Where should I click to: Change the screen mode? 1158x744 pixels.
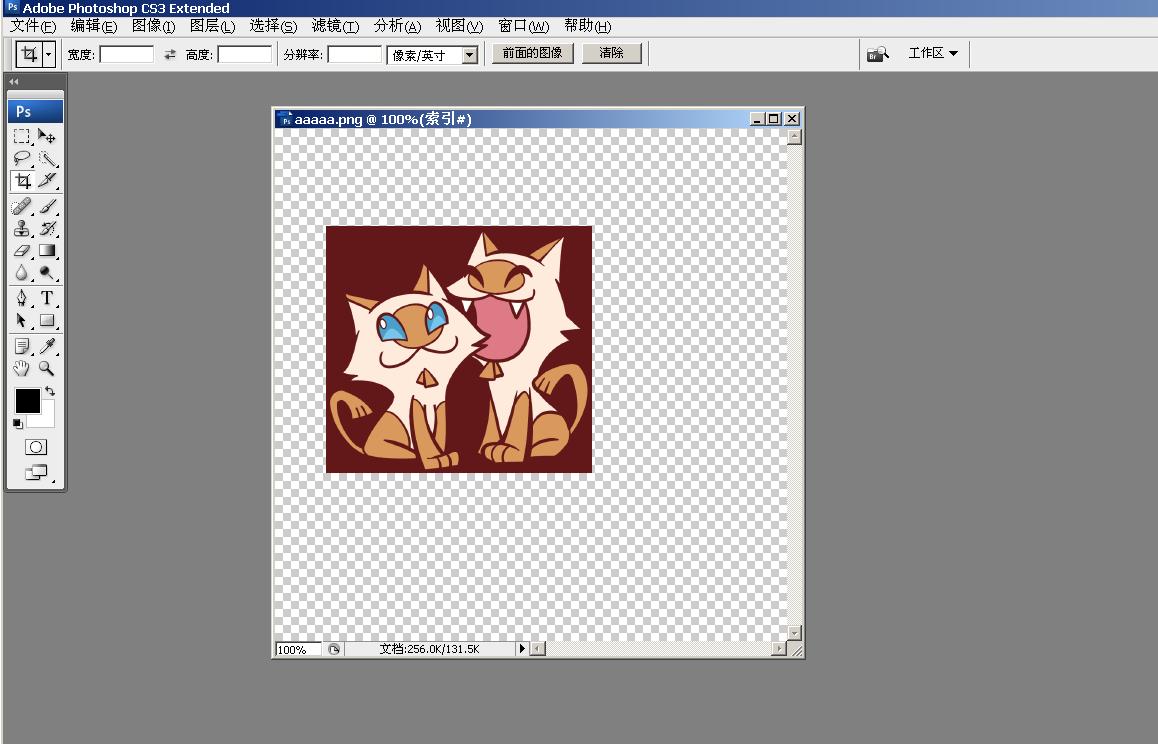[x=35, y=472]
